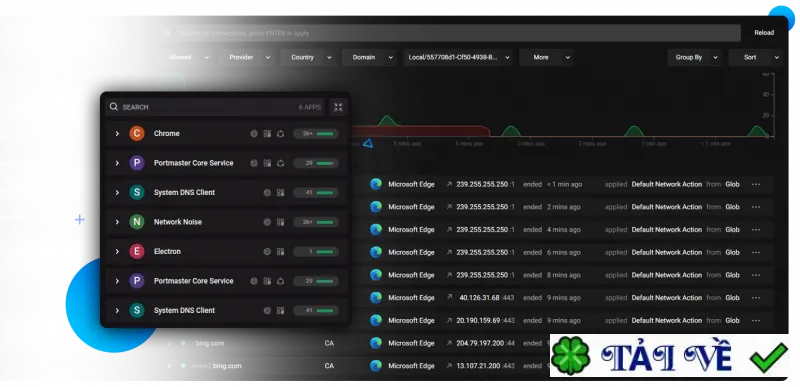Click the '8 mins ago' timestamp

pyautogui.click(x=564, y=275)
